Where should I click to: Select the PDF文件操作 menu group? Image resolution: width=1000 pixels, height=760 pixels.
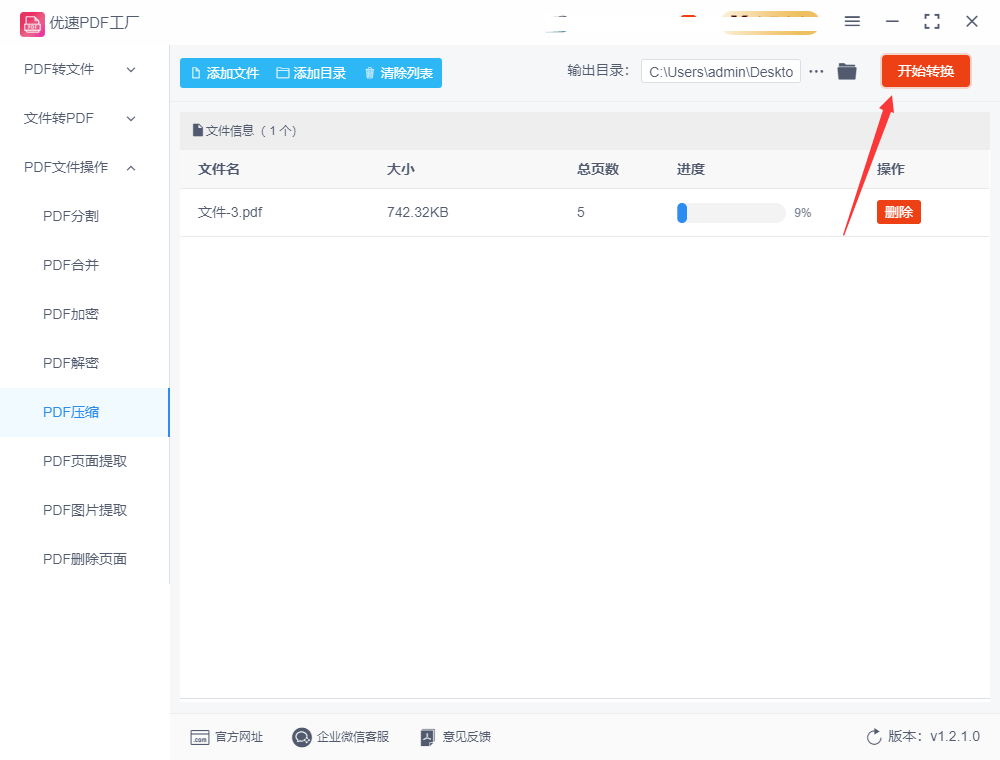click(84, 168)
